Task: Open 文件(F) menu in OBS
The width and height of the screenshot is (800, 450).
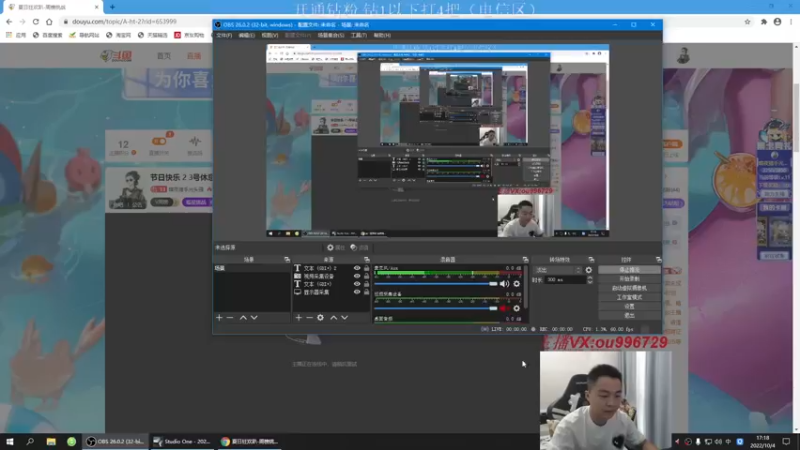Action: tap(224, 35)
